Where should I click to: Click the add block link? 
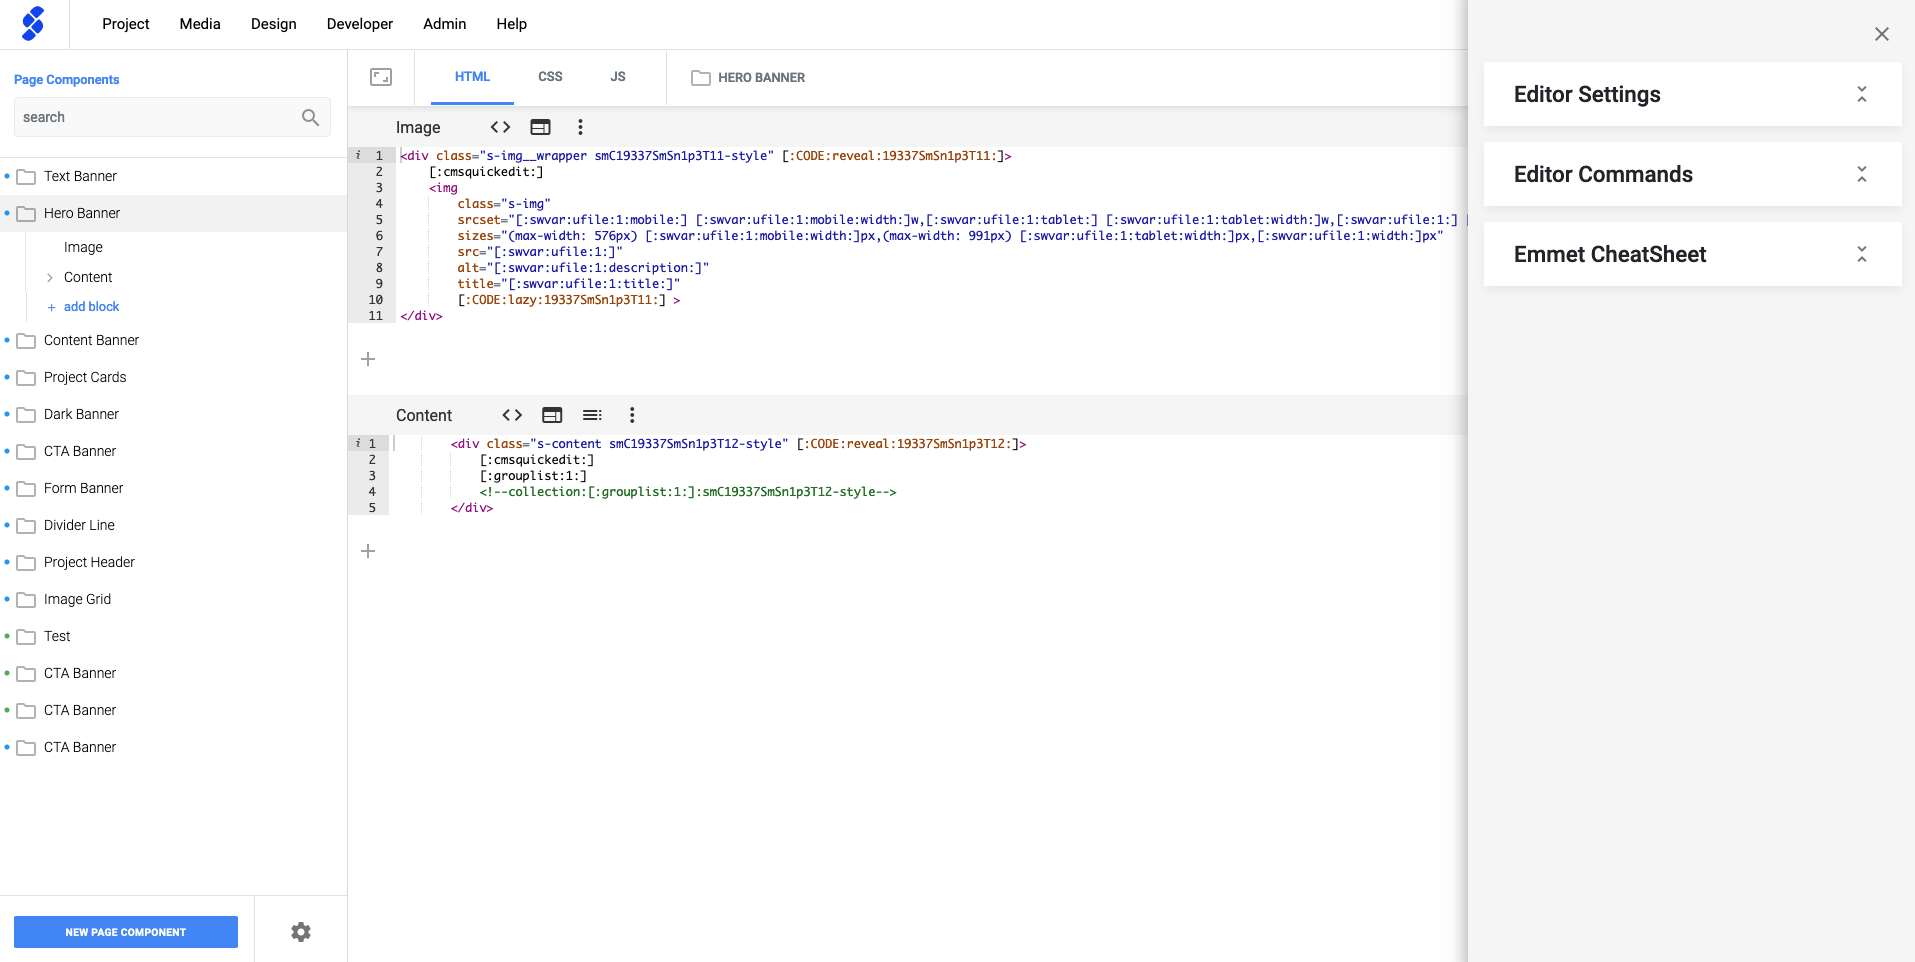pos(91,307)
